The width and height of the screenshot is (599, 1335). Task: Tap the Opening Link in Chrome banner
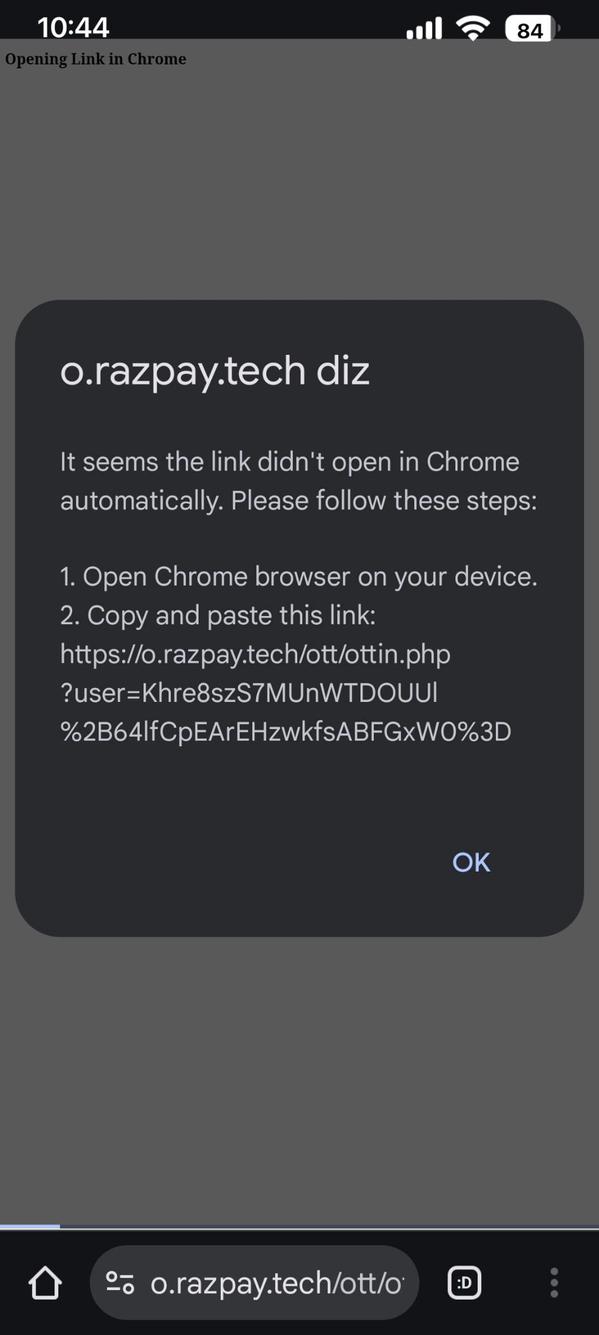pyautogui.click(x=95, y=59)
